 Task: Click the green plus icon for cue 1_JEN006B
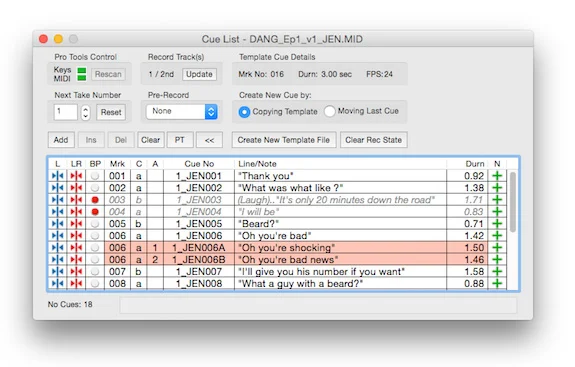pos(497,260)
